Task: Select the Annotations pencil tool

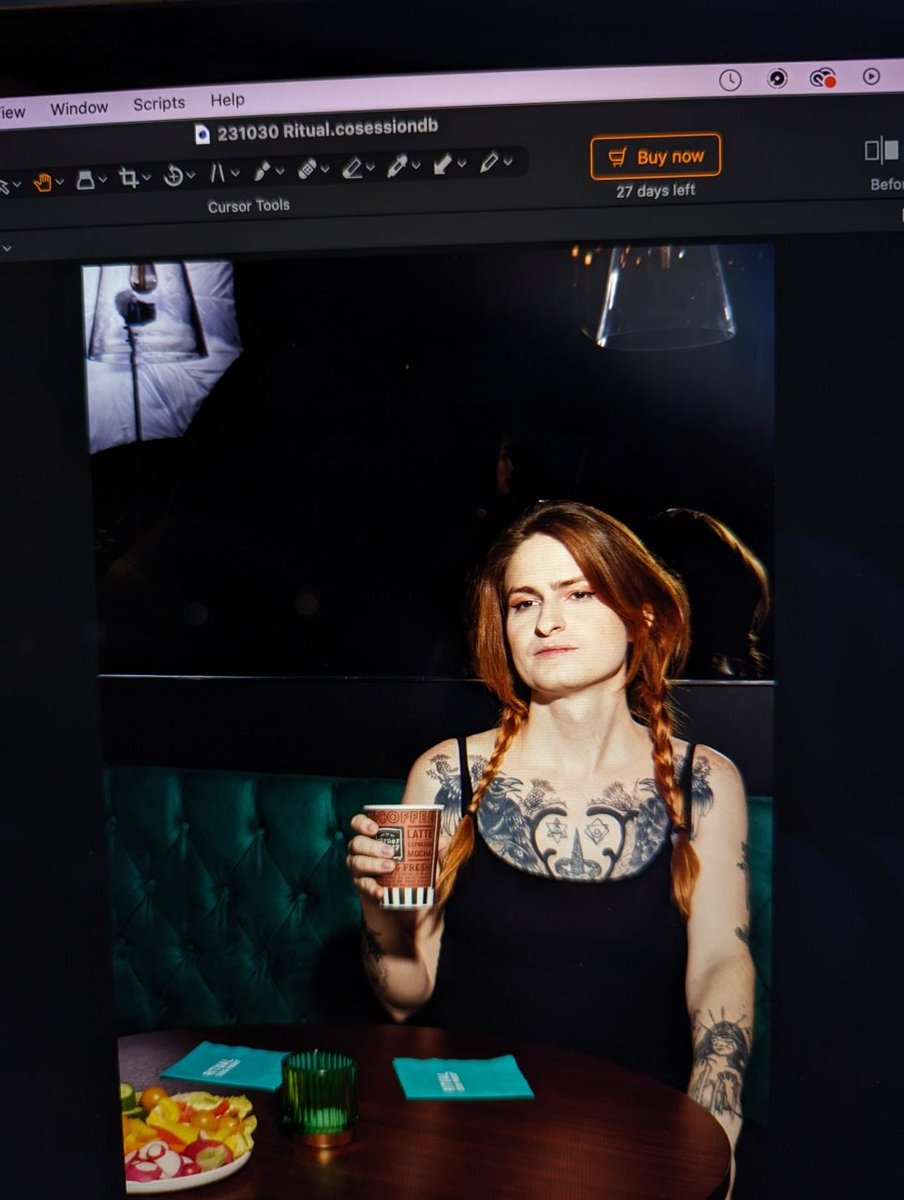Action: pyautogui.click(x=488, y=162)
